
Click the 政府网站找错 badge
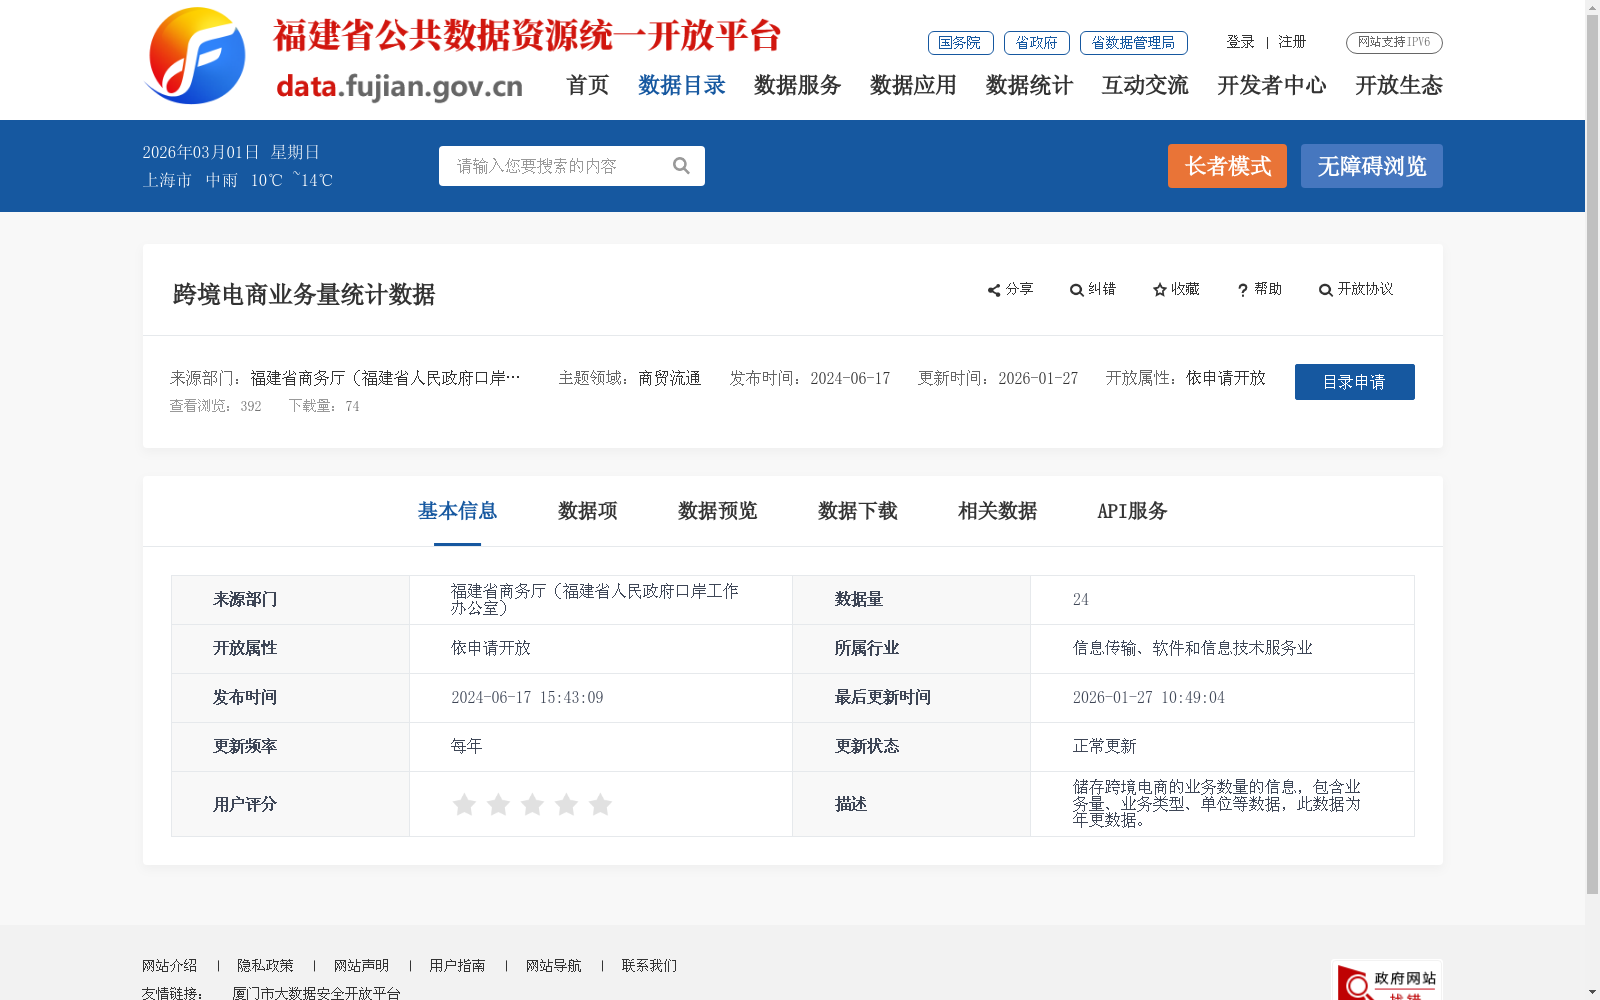click(1387, 981)
